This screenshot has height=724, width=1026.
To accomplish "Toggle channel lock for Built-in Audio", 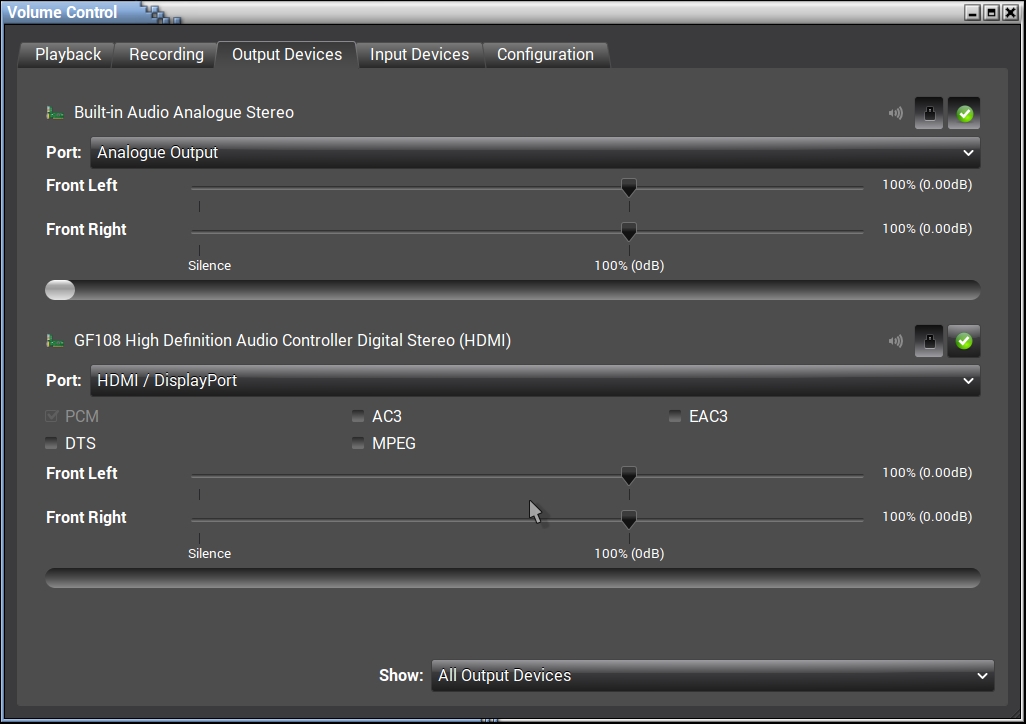I will coord(929,113).
